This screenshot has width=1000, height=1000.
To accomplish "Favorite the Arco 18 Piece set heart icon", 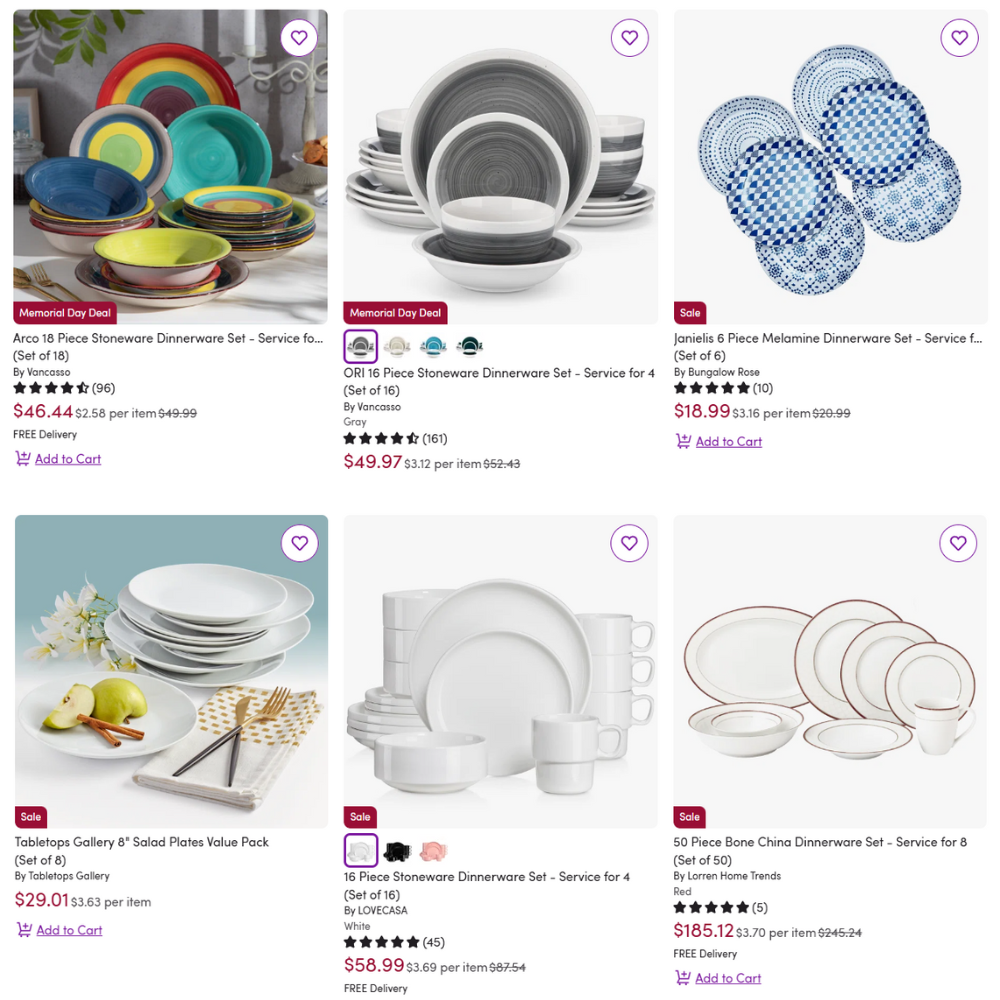I will coord(299,38).
